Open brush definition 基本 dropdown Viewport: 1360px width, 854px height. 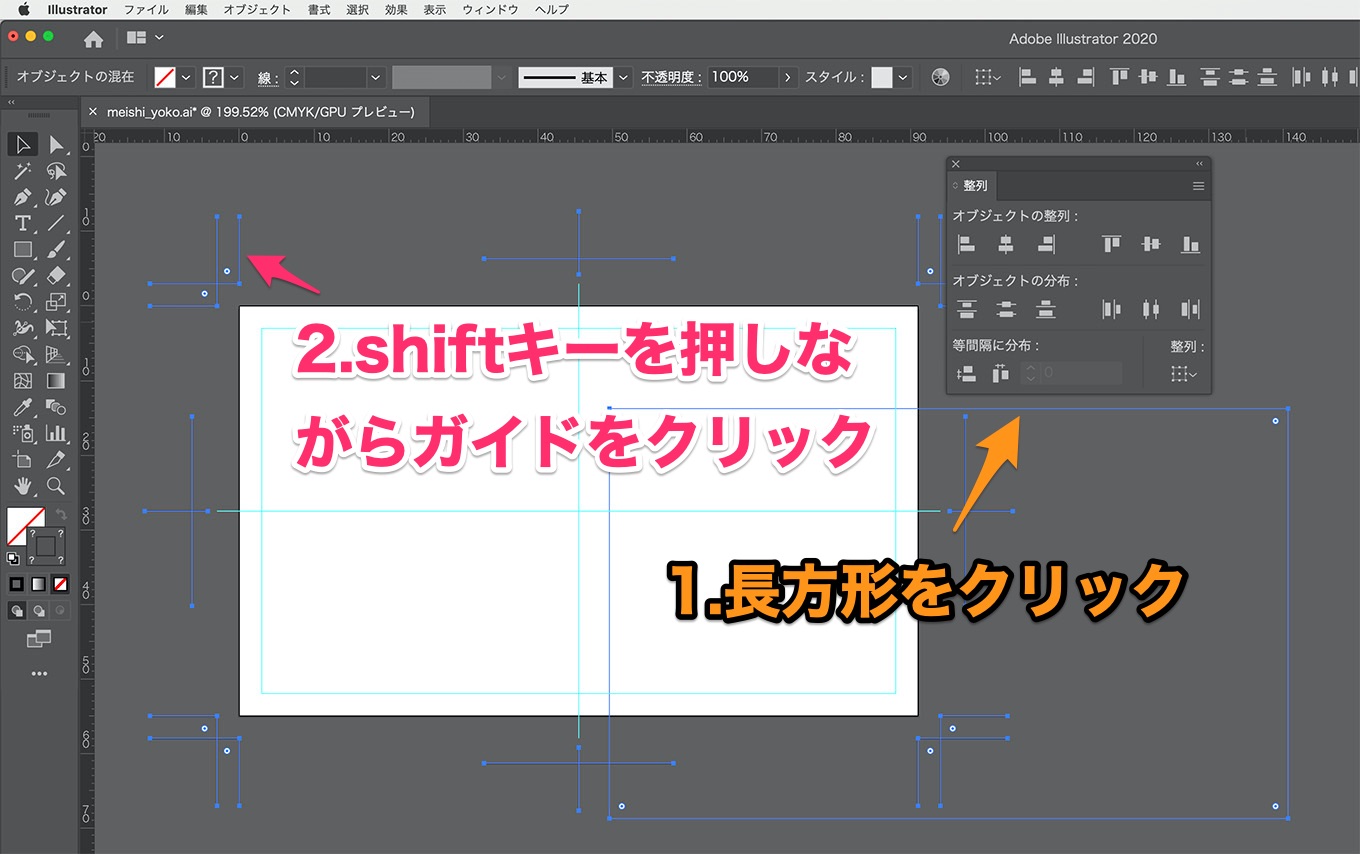click(x=624, y=77)
